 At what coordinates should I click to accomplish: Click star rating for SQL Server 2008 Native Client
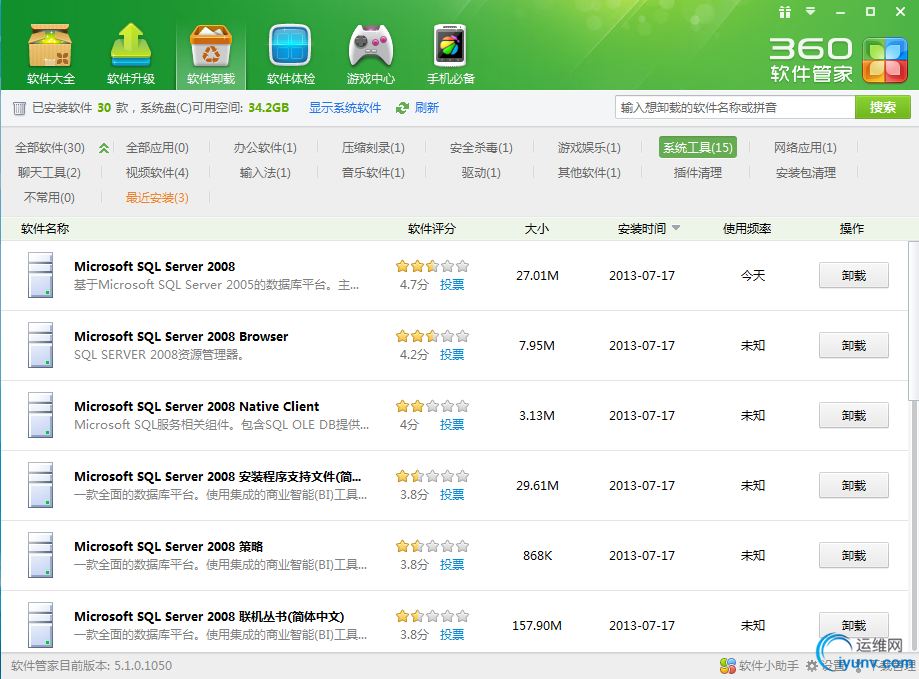tap(432, 406)
